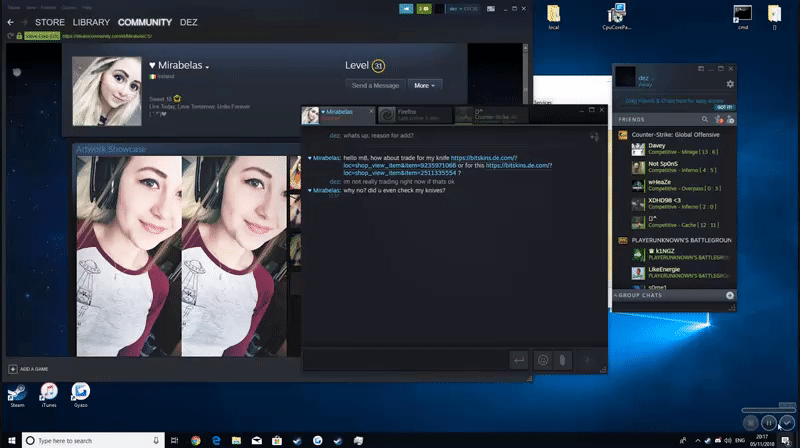Click Send a Message button

click(375, 85)
